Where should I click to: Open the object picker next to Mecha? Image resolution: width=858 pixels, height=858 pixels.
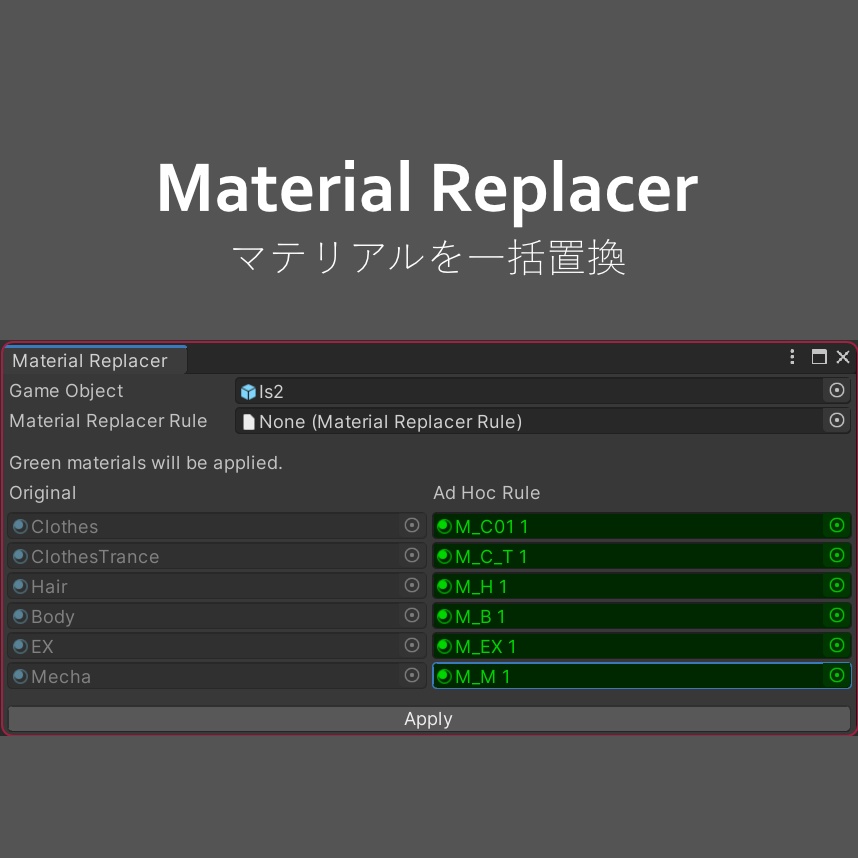point(412,676)
